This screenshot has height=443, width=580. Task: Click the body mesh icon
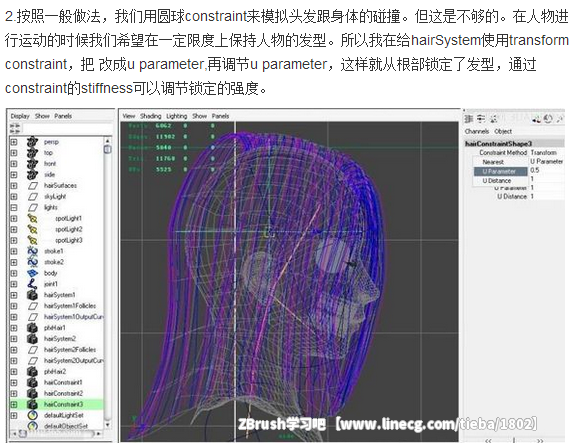coord(33,273)
